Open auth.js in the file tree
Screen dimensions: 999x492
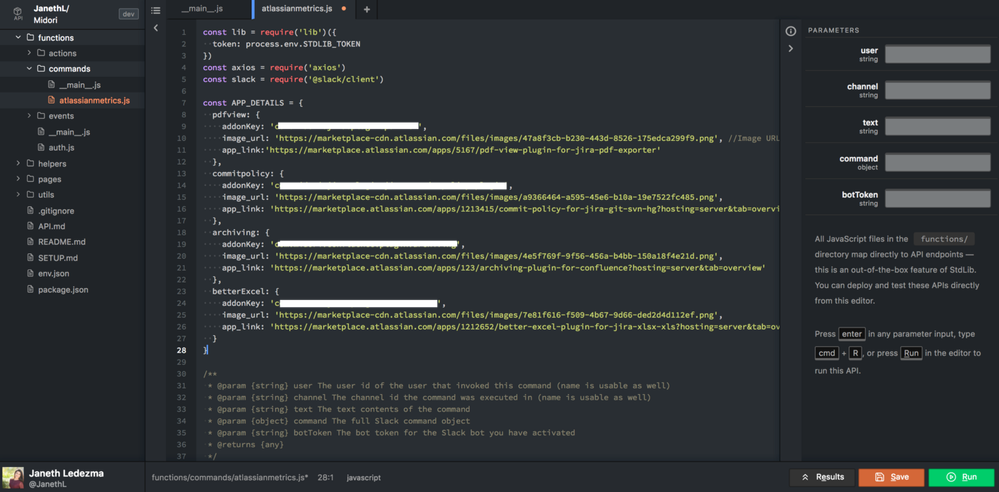click(x=61, y=148)
